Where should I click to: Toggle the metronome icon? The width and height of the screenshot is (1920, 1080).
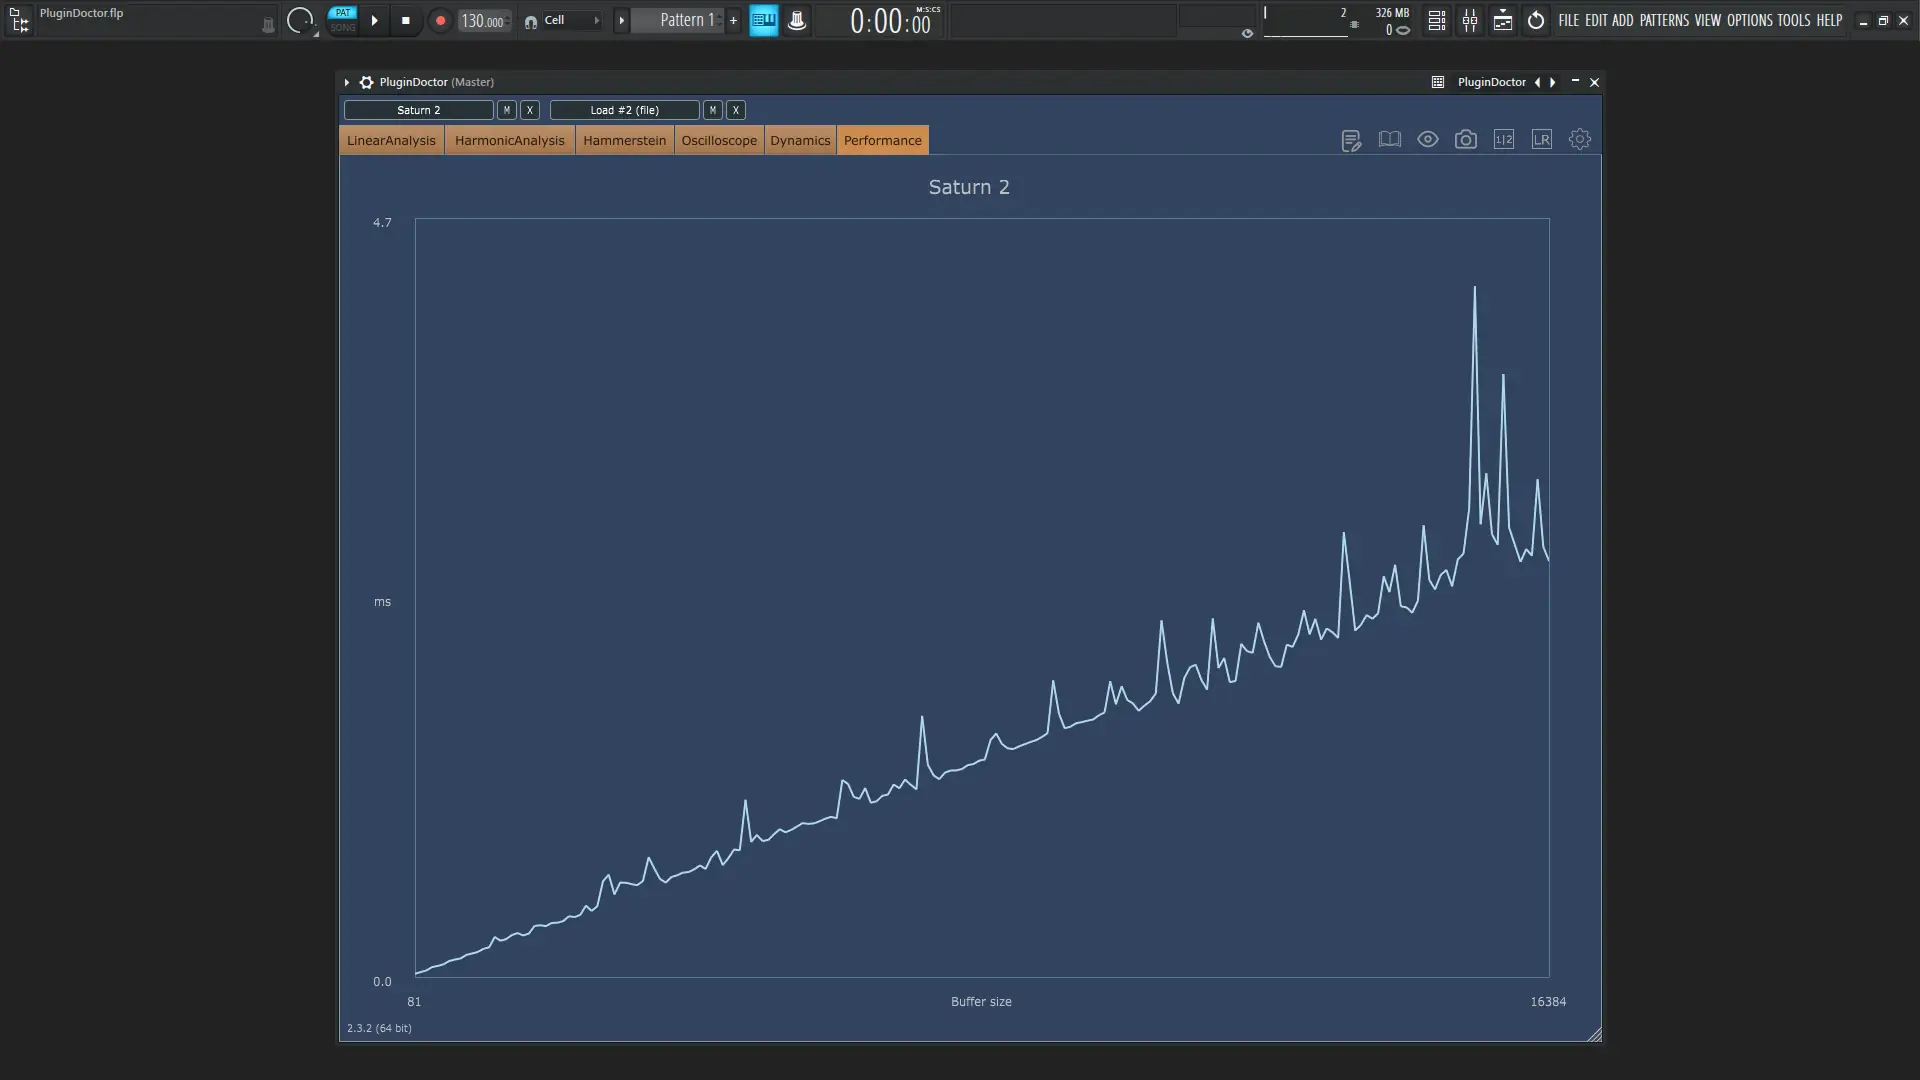click(x=797, y=20)
